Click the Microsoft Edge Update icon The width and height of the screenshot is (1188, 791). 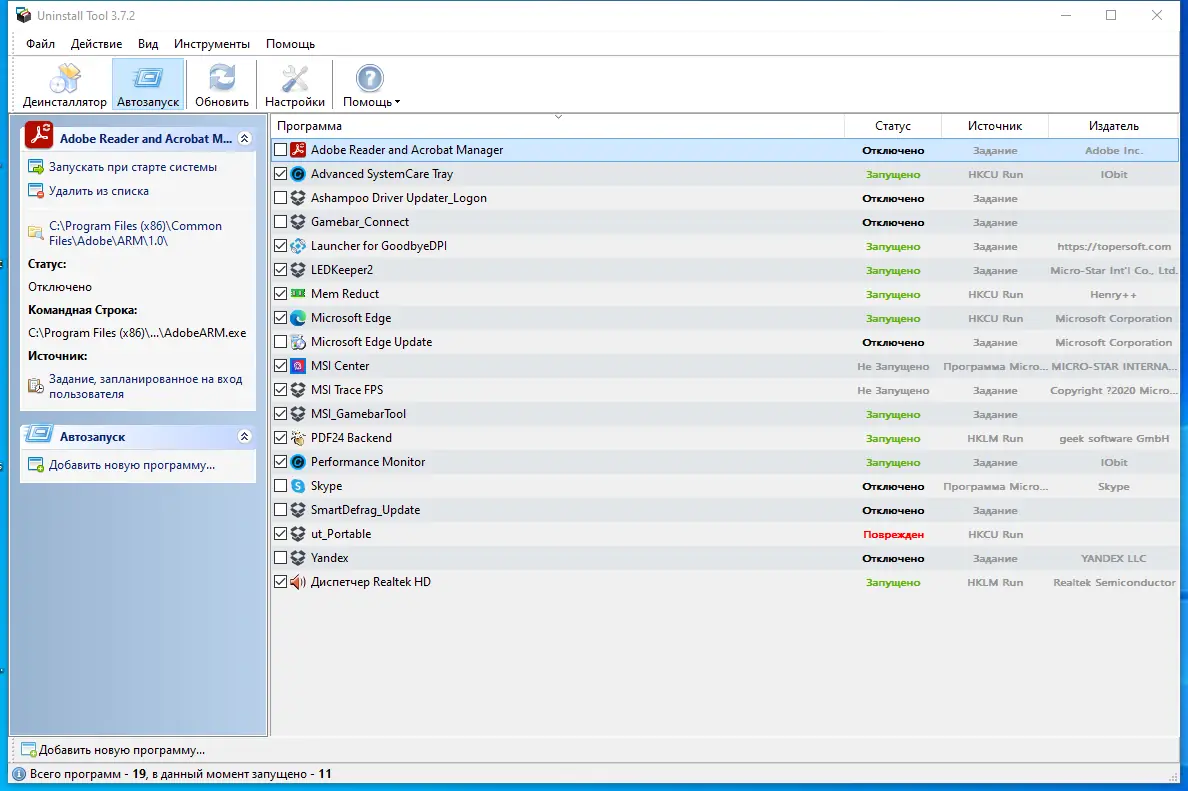pyautogui.click(x=299, y=342)
